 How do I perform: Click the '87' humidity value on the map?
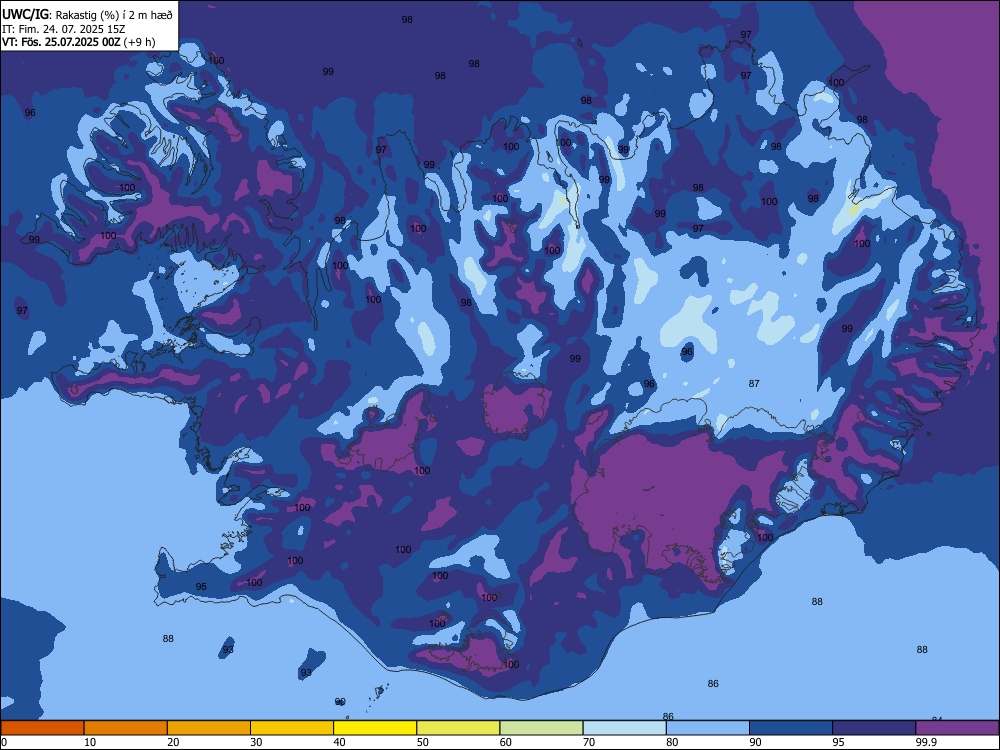point(754,384)
